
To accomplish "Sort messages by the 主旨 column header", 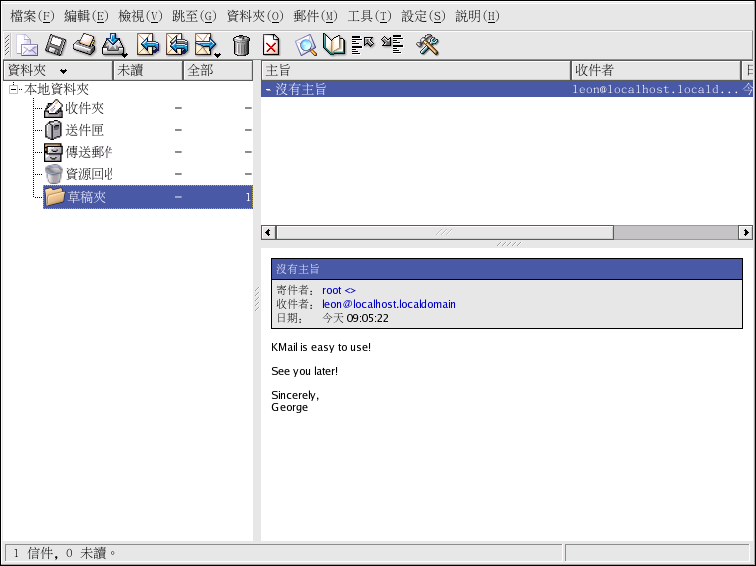I will 415,70.
